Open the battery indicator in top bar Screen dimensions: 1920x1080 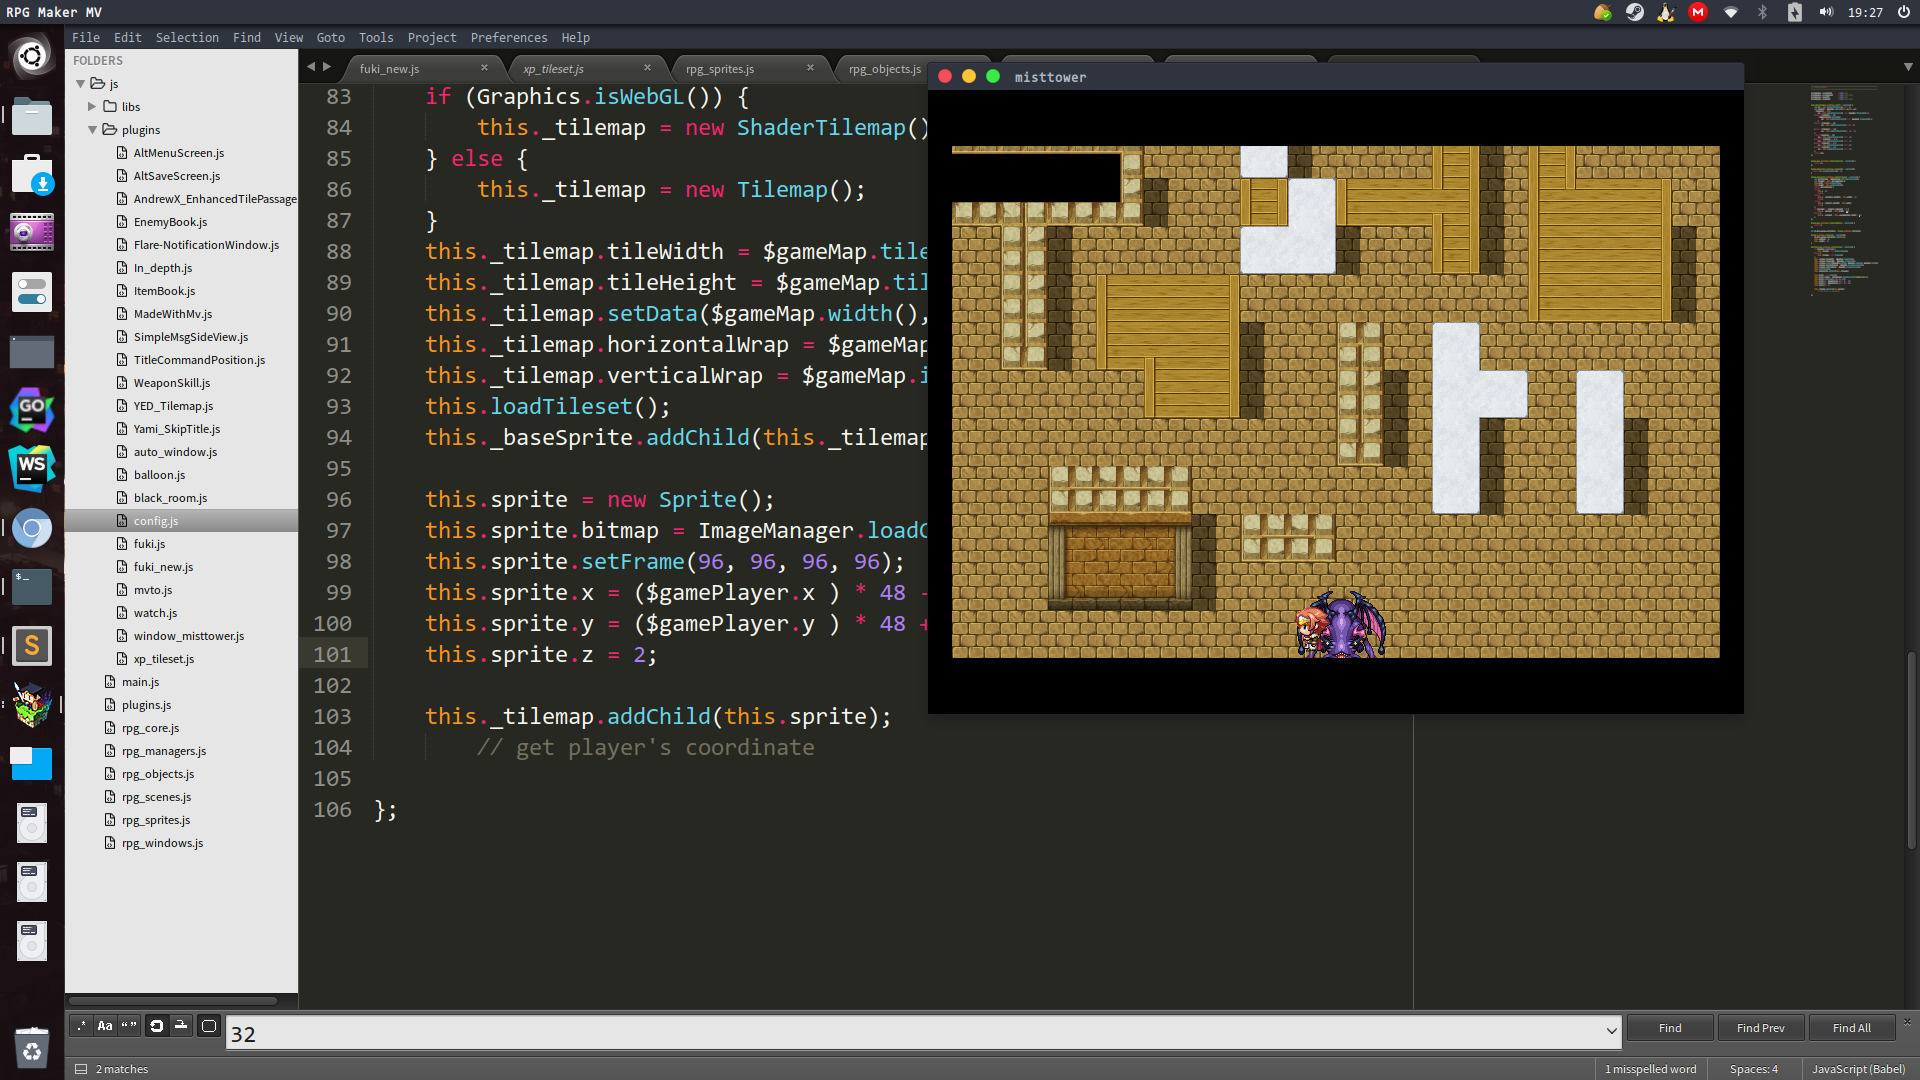(1794, 12)
